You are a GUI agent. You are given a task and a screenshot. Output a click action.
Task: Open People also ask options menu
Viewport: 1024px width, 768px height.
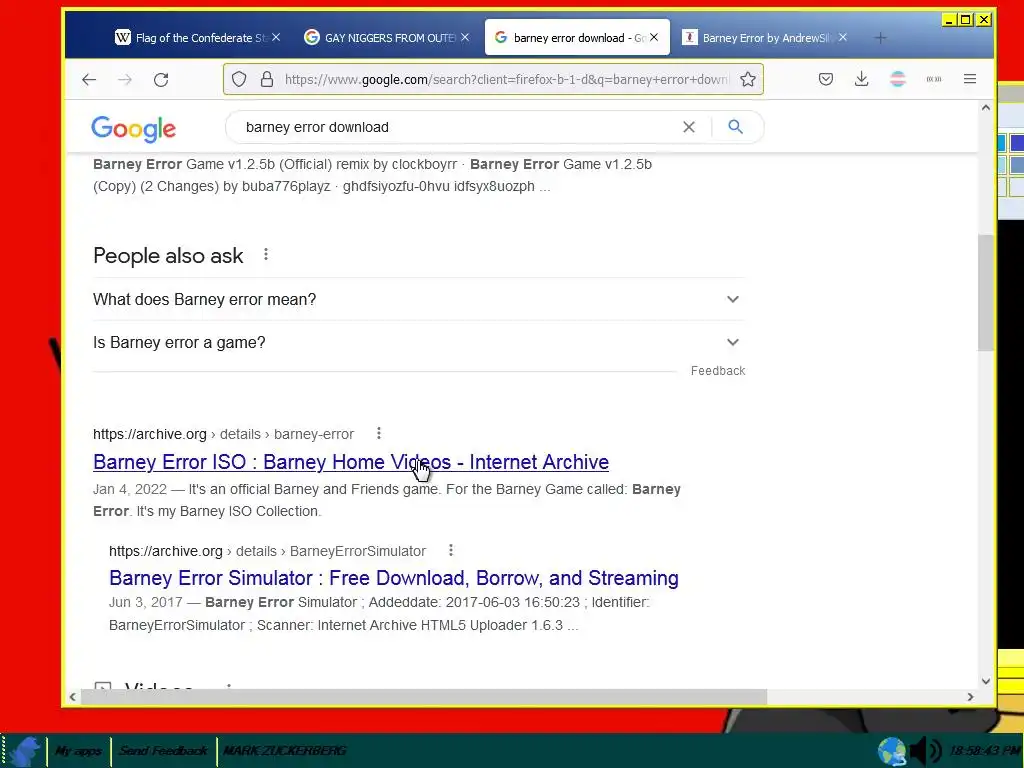click(x=266, y=255)
